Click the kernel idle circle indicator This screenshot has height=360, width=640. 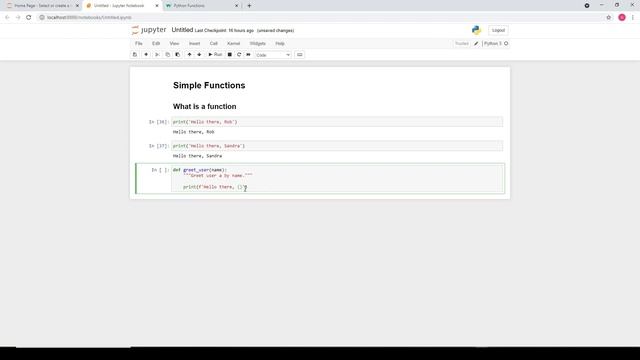(506, 44)
